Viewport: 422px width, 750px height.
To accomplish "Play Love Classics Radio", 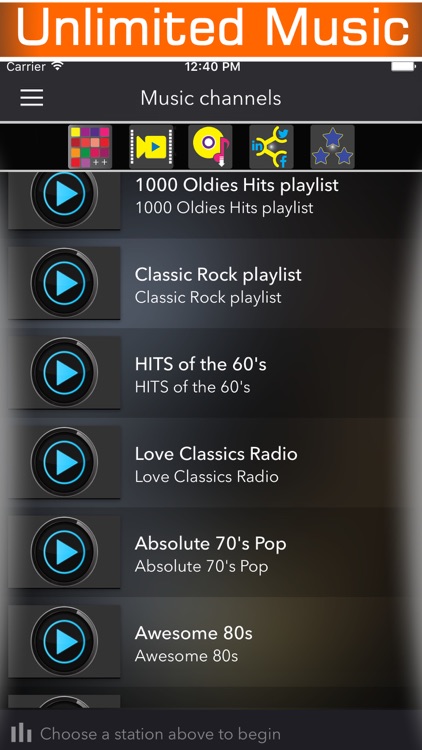I will point(64,462).
